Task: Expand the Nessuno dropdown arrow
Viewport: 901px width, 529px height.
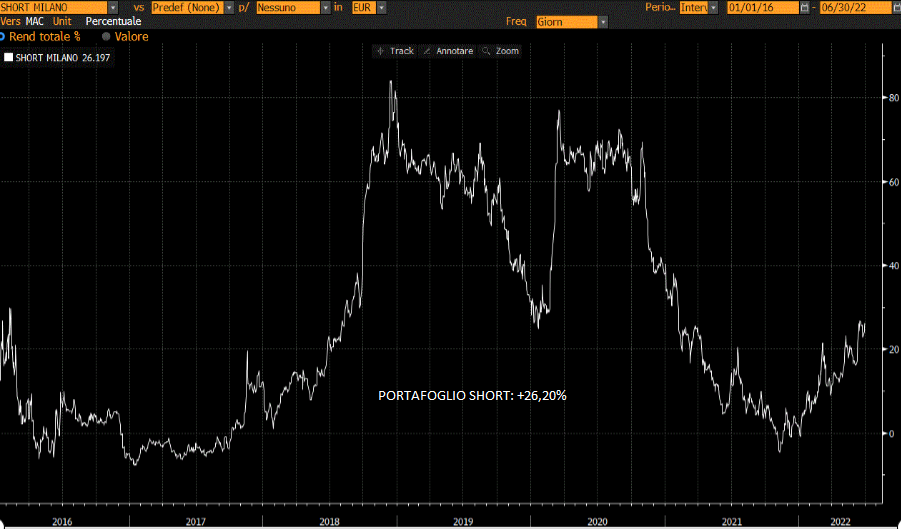Action: [x=326, y=7]
